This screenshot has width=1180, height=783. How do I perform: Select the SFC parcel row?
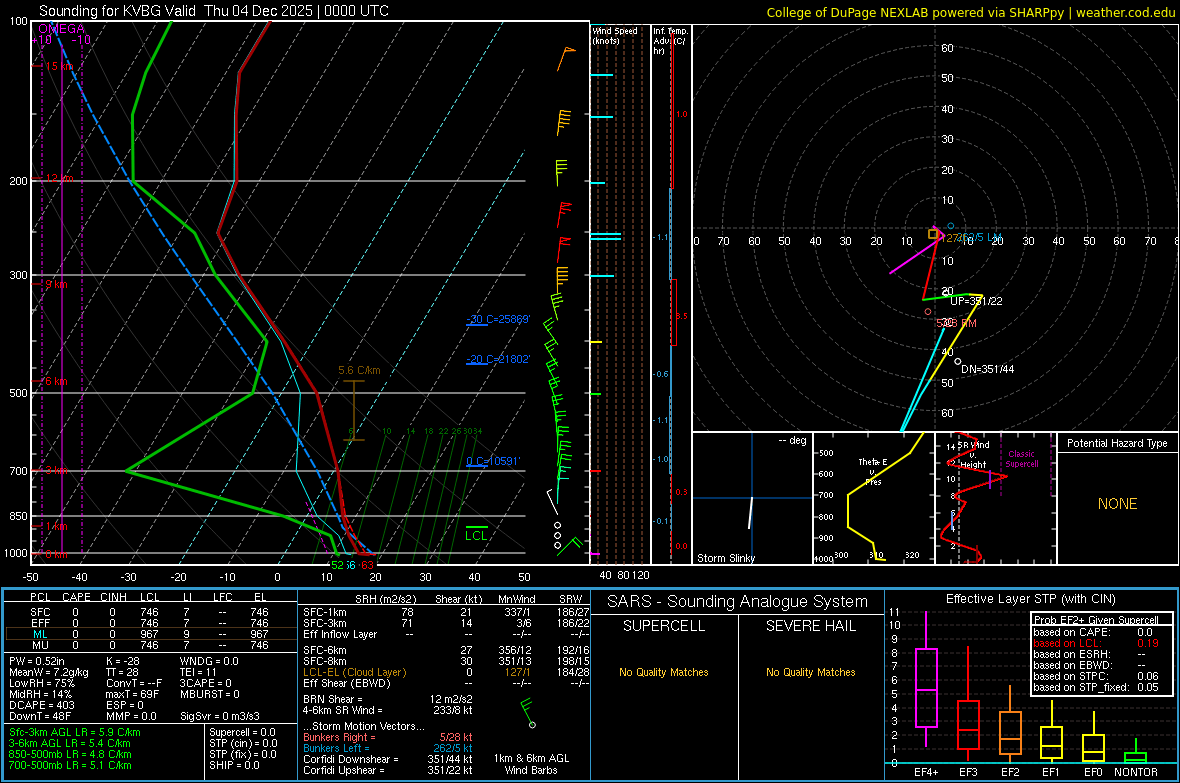(x=151, y=613)
